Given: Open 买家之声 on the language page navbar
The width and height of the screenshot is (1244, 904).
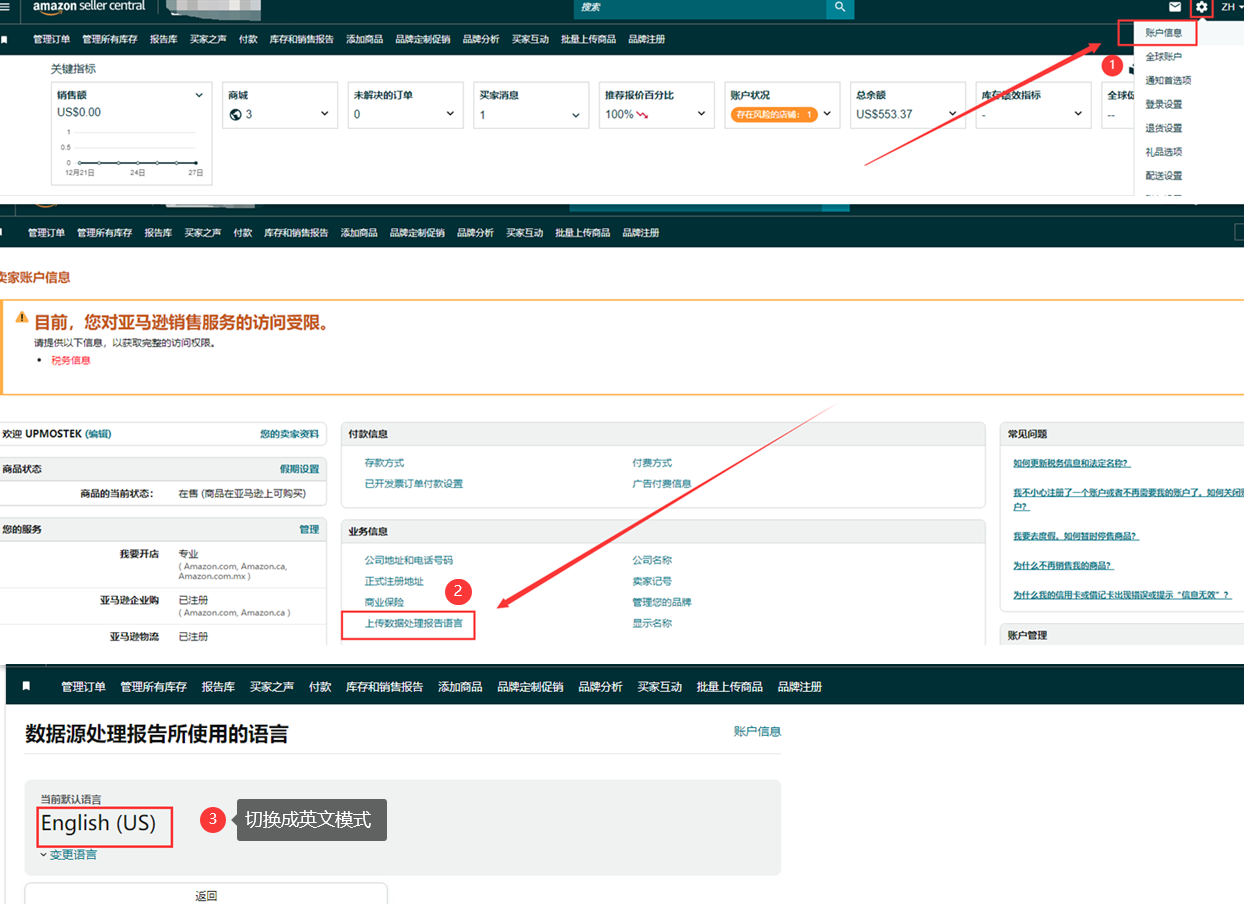Looking at the screenshot, I should 272,687.
